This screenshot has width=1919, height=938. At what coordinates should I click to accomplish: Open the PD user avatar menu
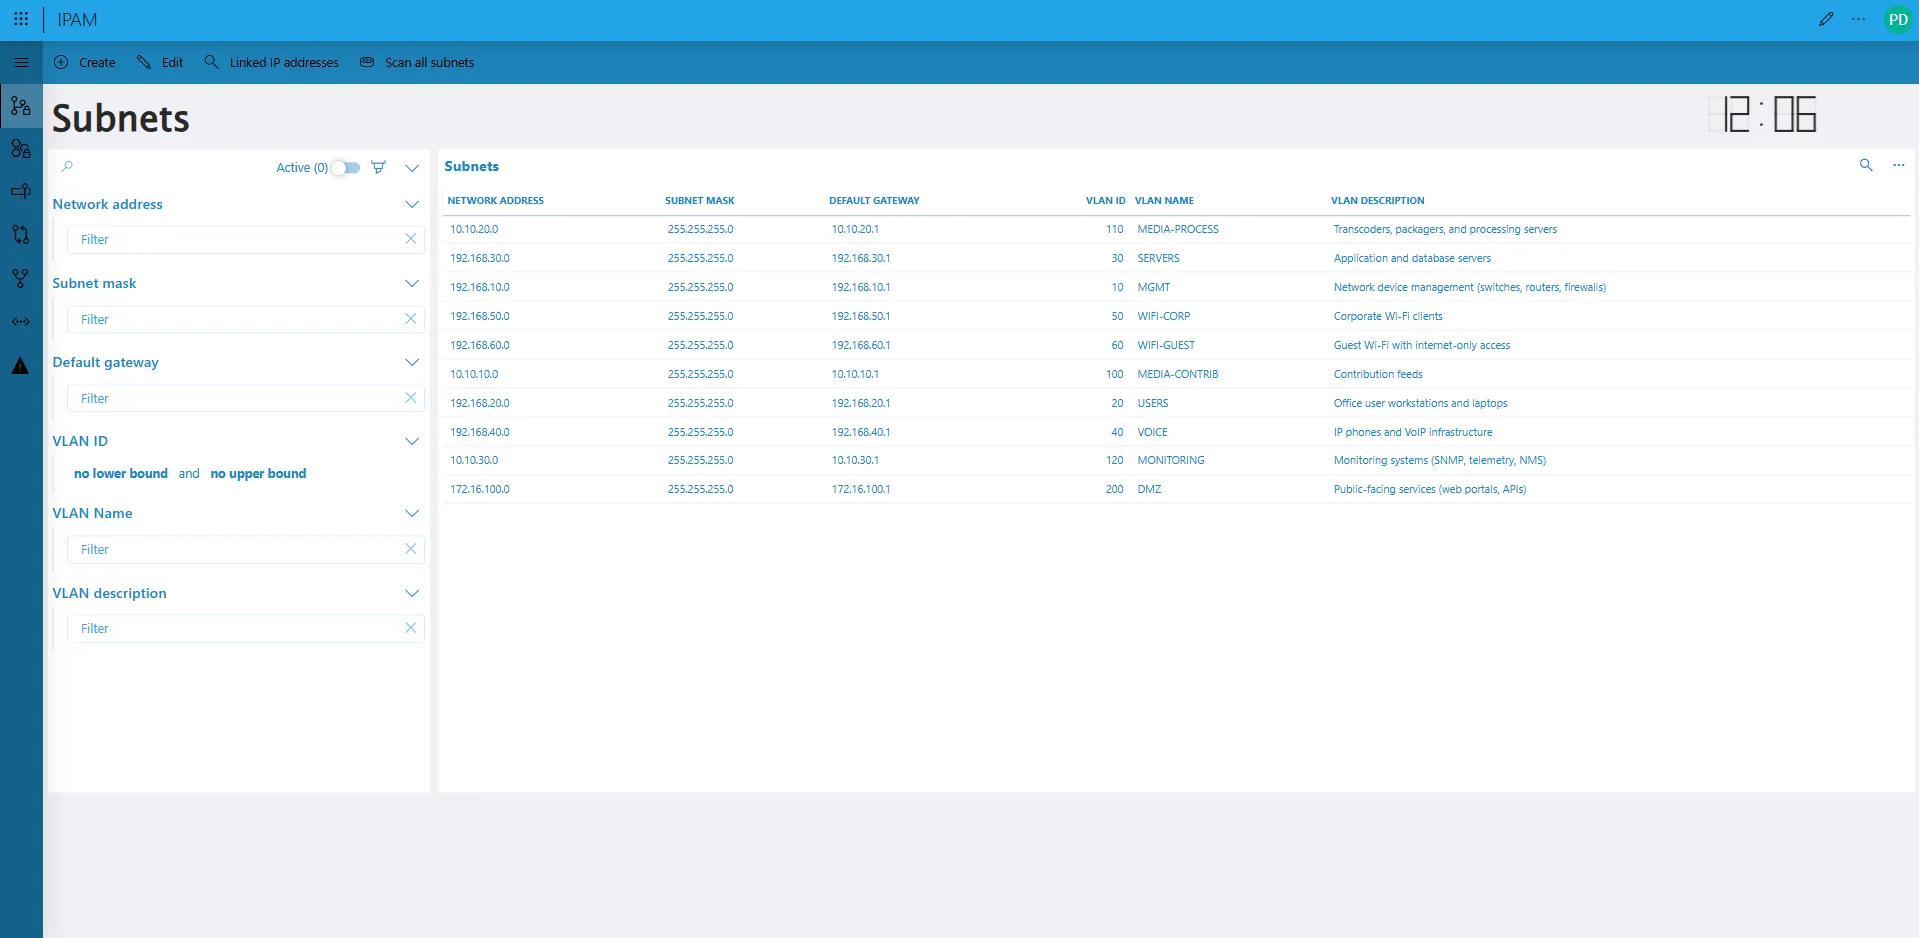[1898, 20]
